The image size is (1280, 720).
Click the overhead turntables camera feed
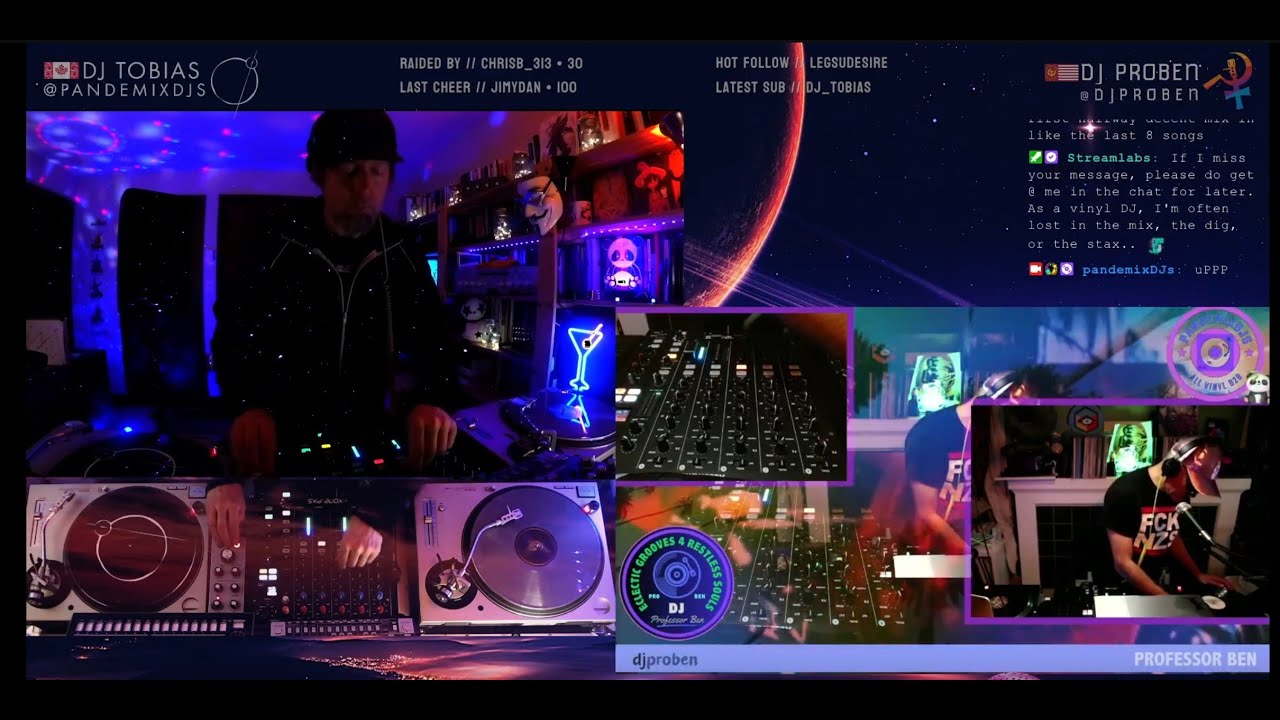[x=320, y=559]
